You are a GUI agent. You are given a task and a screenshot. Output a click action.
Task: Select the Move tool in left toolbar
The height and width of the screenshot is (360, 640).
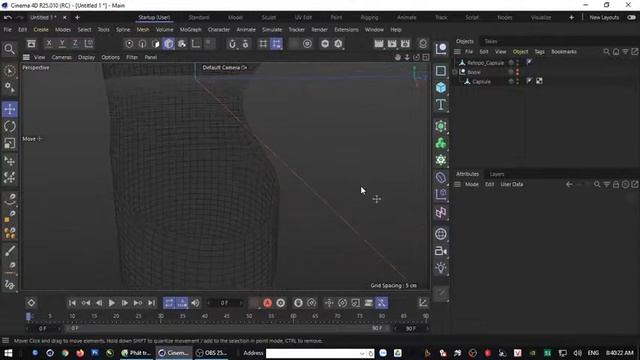pos(10,109)
